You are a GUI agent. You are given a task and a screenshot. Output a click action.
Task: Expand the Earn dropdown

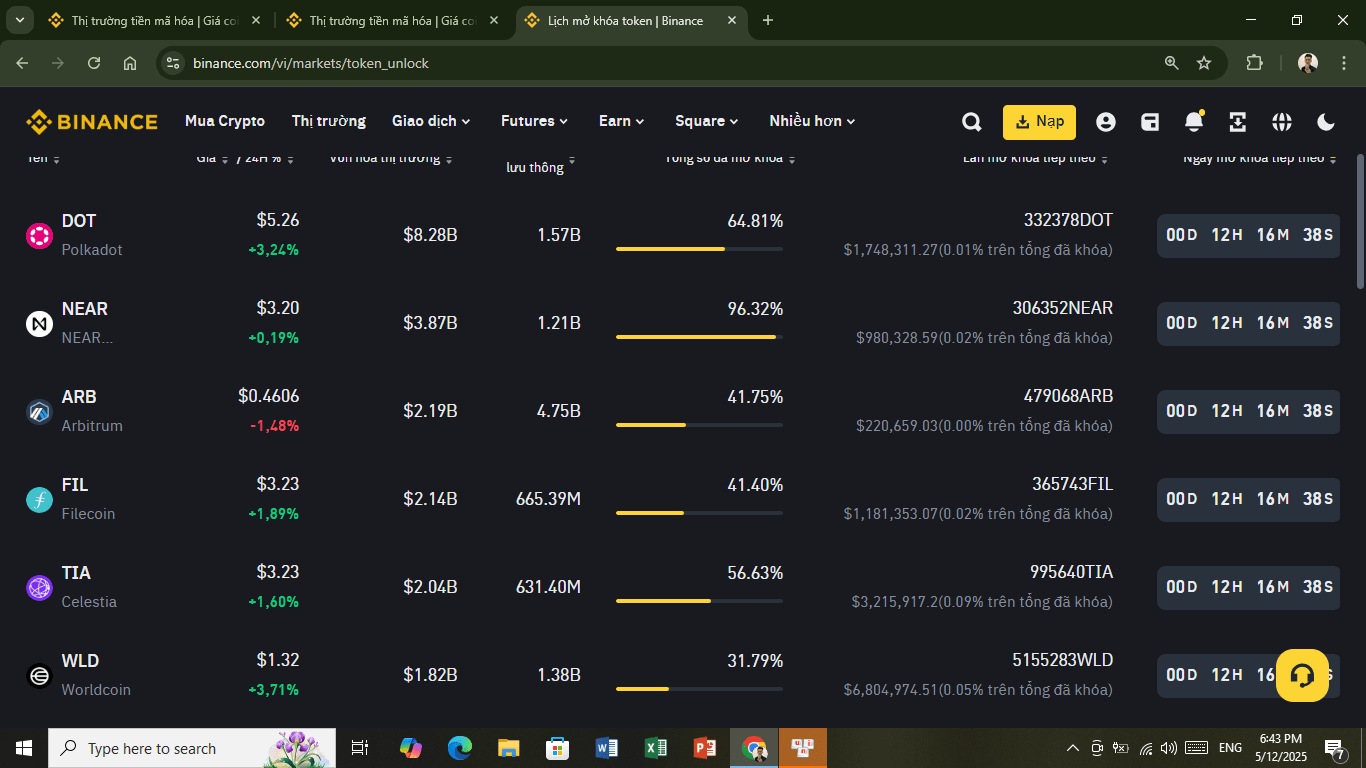(621, 121)
